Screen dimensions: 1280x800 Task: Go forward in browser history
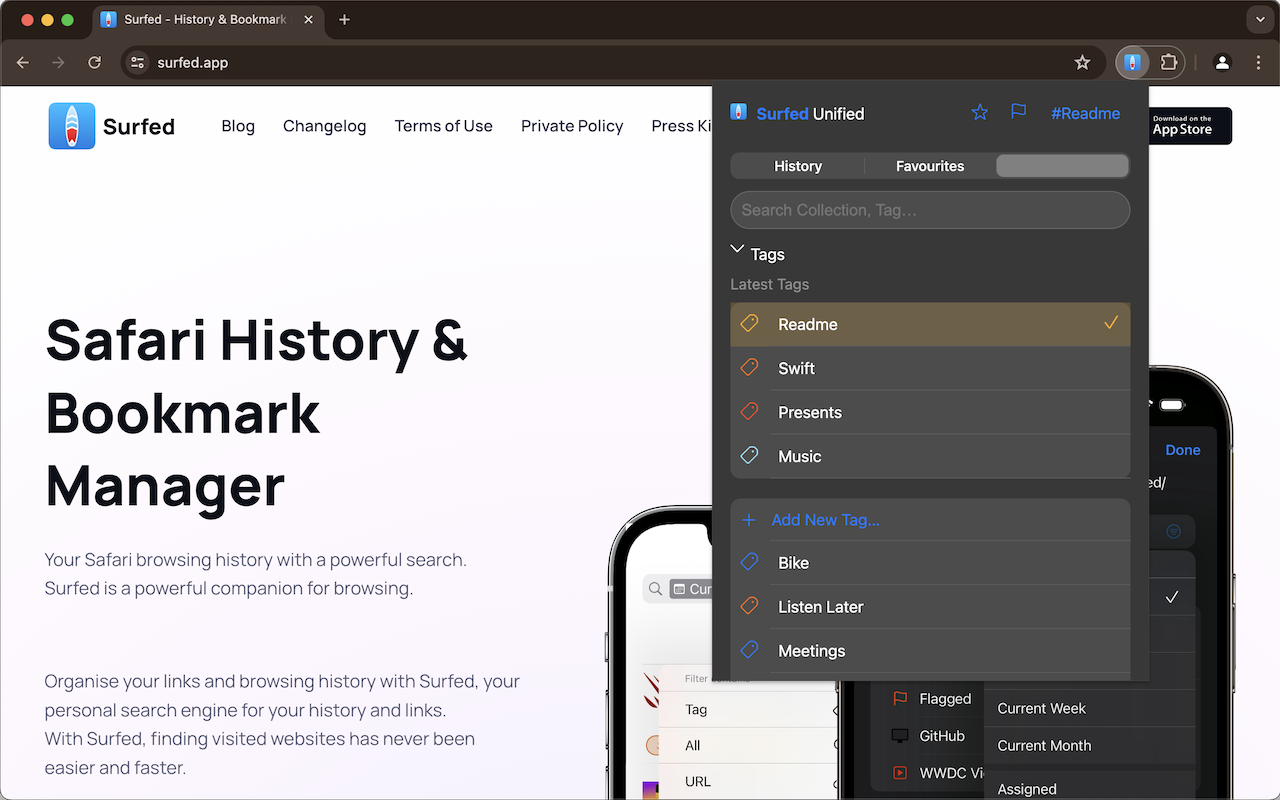tap(58, 62)
